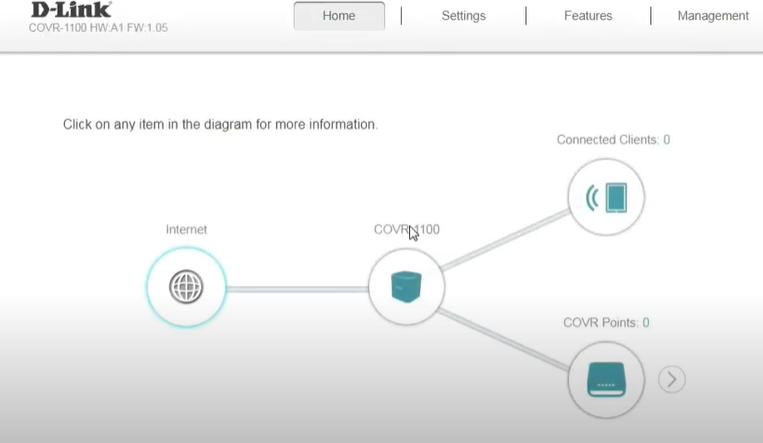Select the COVR-1100 router cube icon

[406, 287]
